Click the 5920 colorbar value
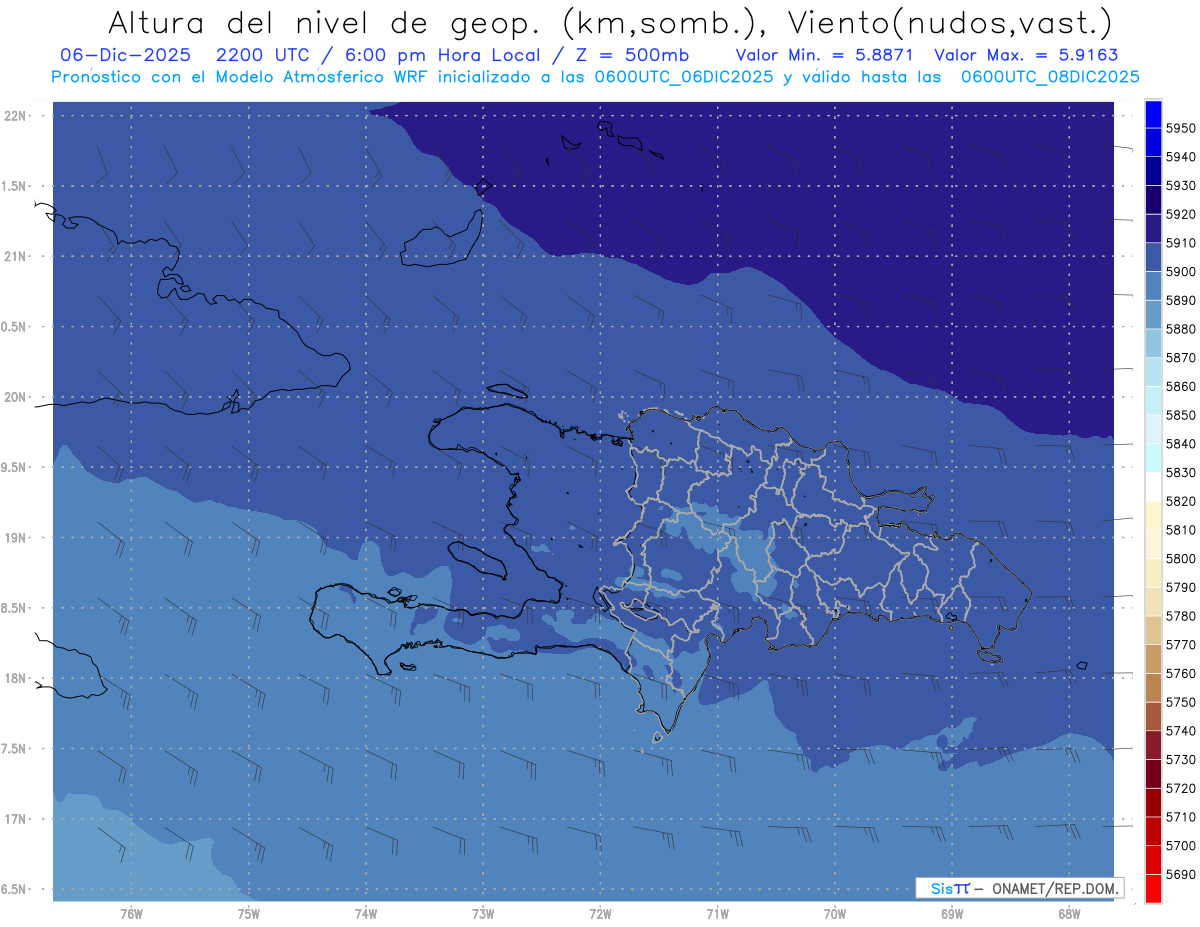Viewport: 1200px width, 927px height. [1181, 214]
